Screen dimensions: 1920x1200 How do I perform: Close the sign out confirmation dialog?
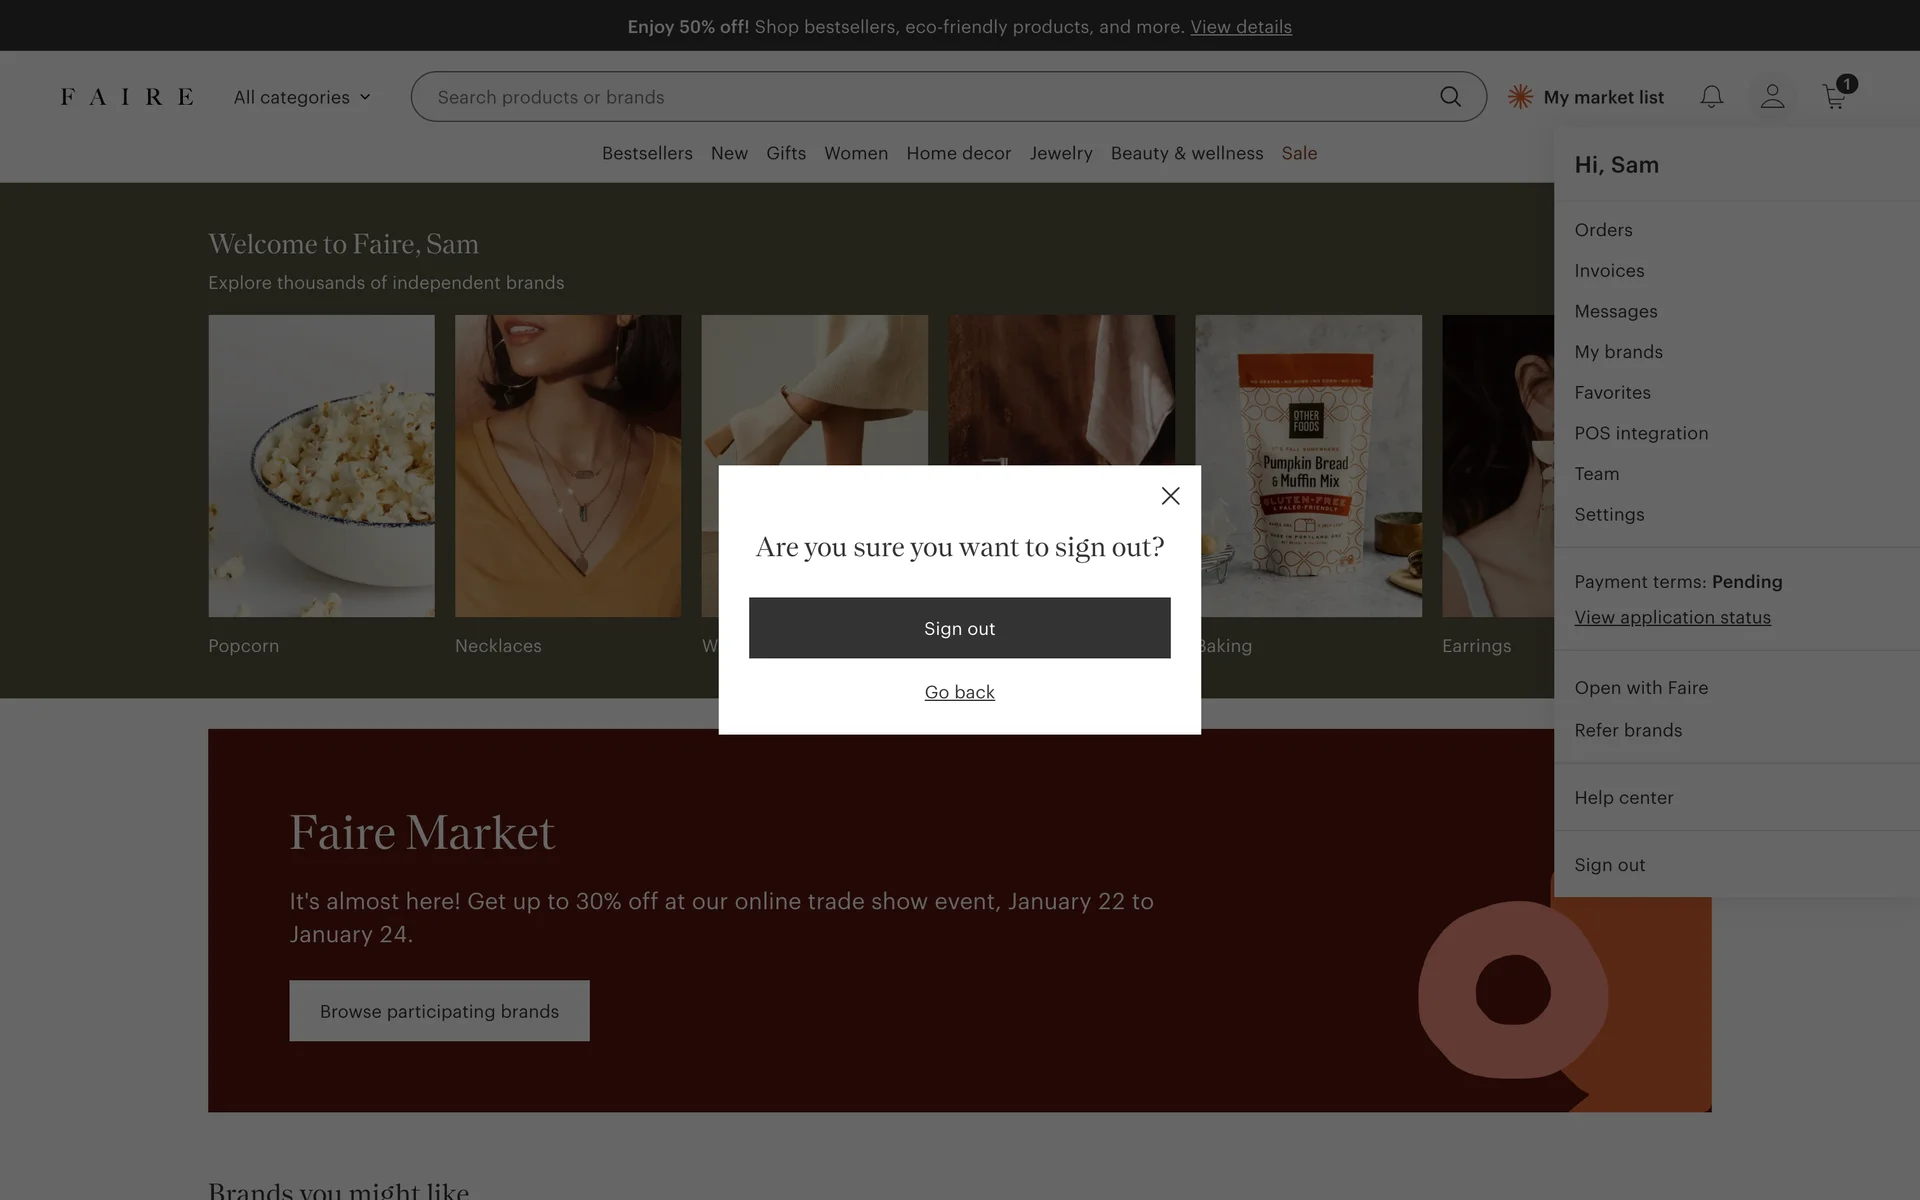coord(1170,496)
